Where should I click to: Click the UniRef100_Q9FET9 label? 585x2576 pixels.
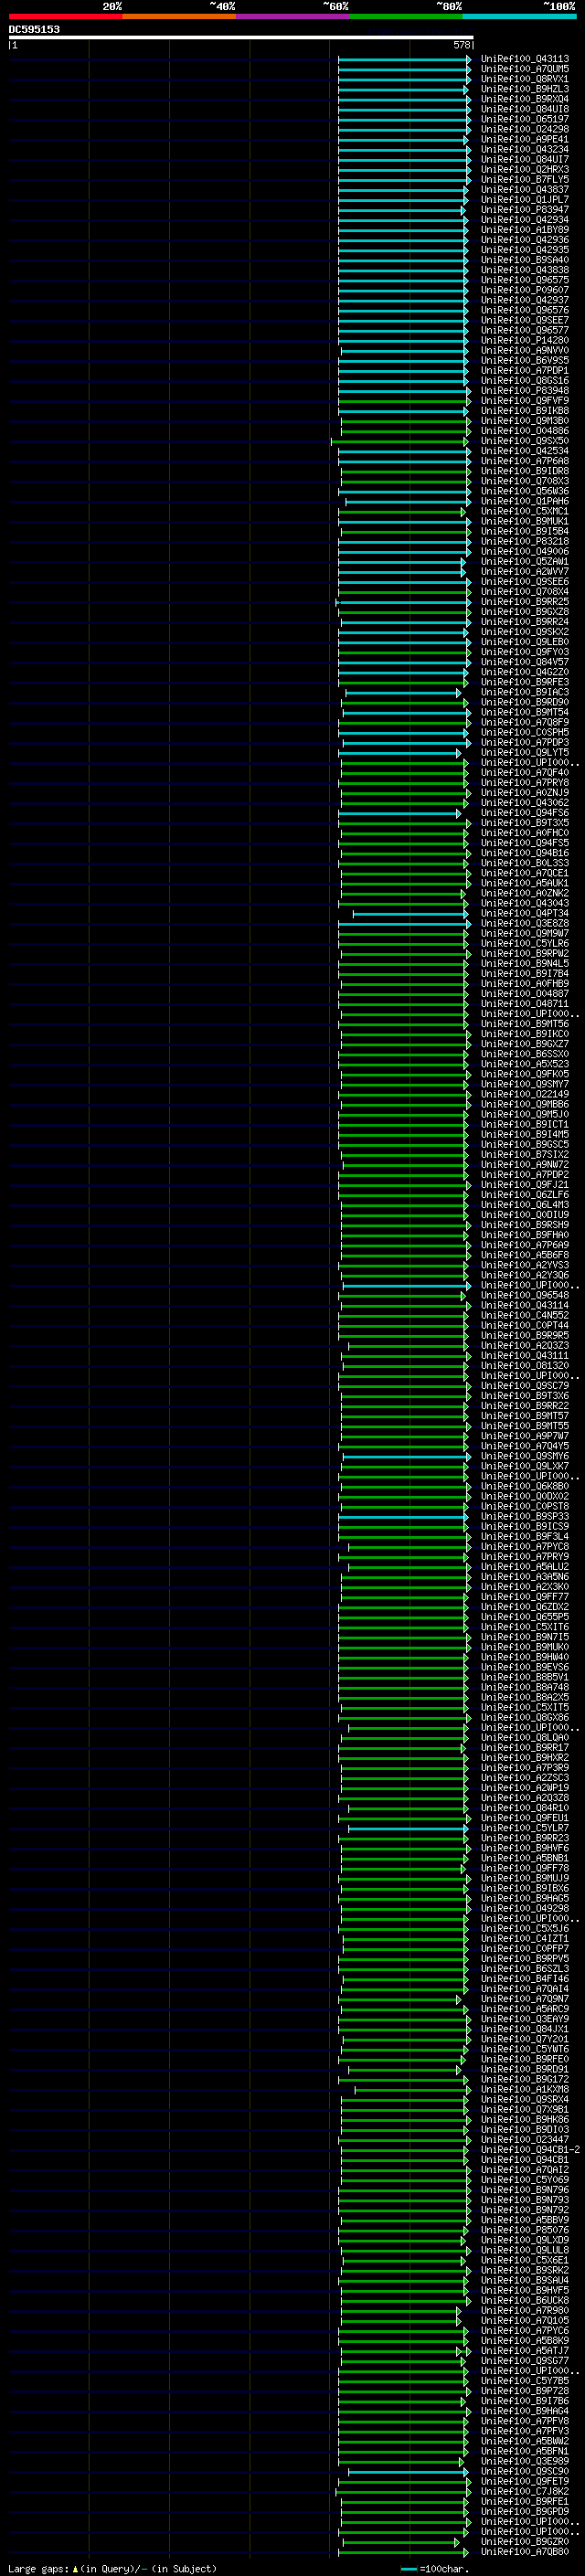525,2481
